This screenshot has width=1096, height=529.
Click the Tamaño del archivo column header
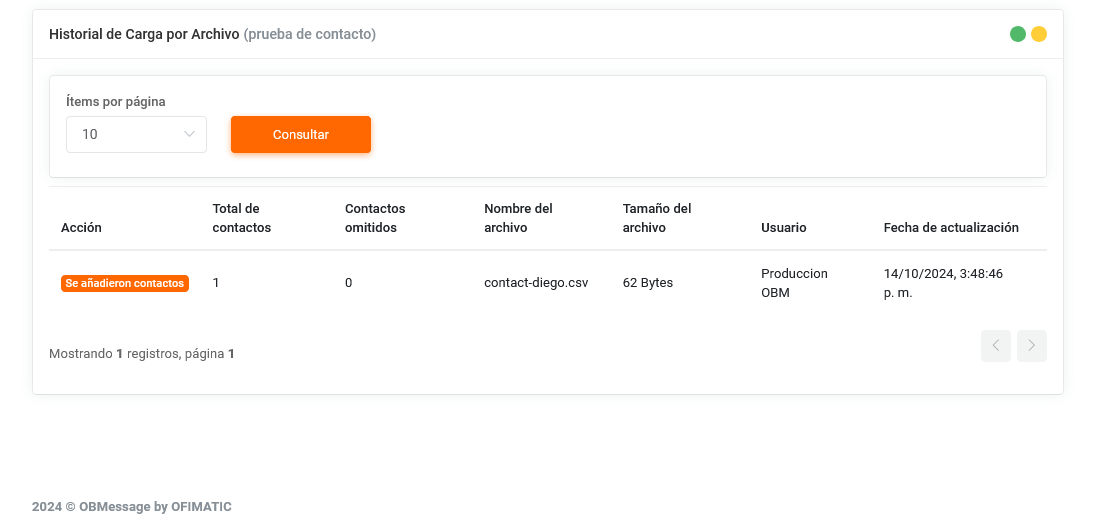[x=657, y=218]
